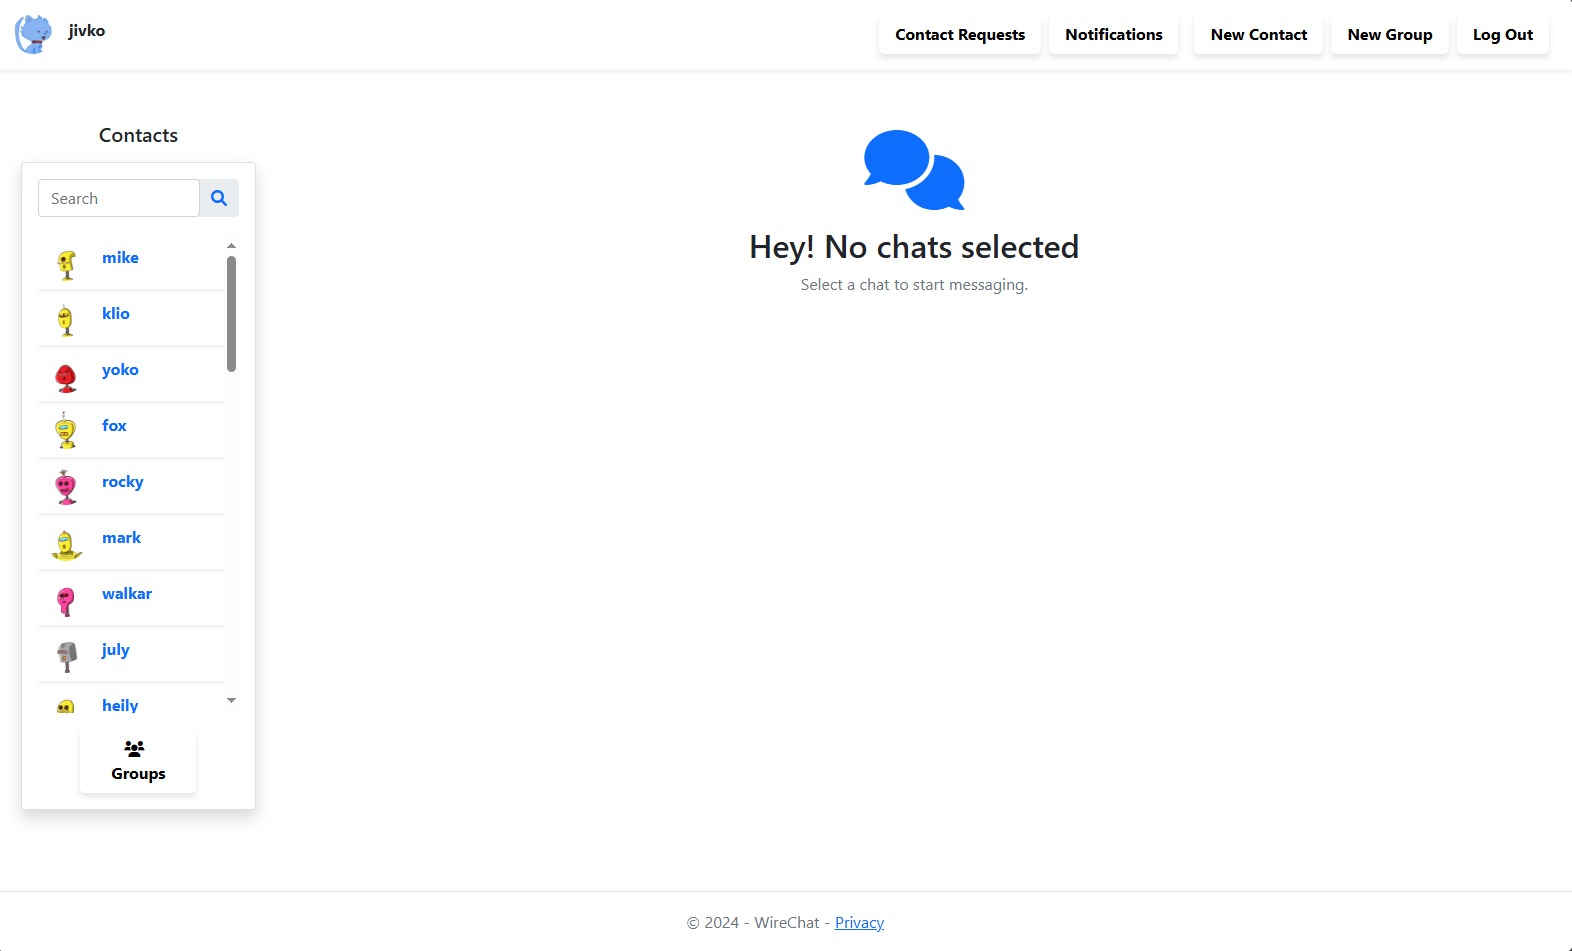Screen dimensions: 1572x951
Task: Click mike's yellow avatar icon
Action: point(66,265)
